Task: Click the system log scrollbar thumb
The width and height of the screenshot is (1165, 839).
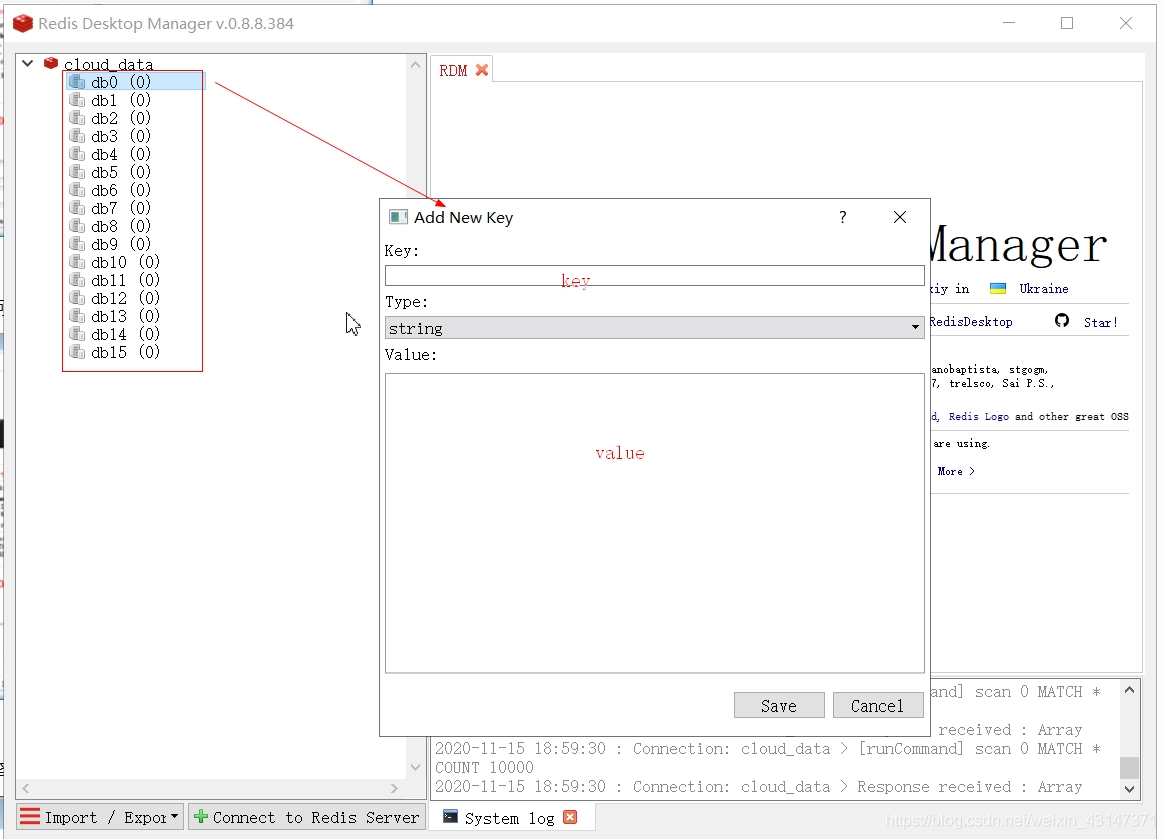Action: [1129, 768]
